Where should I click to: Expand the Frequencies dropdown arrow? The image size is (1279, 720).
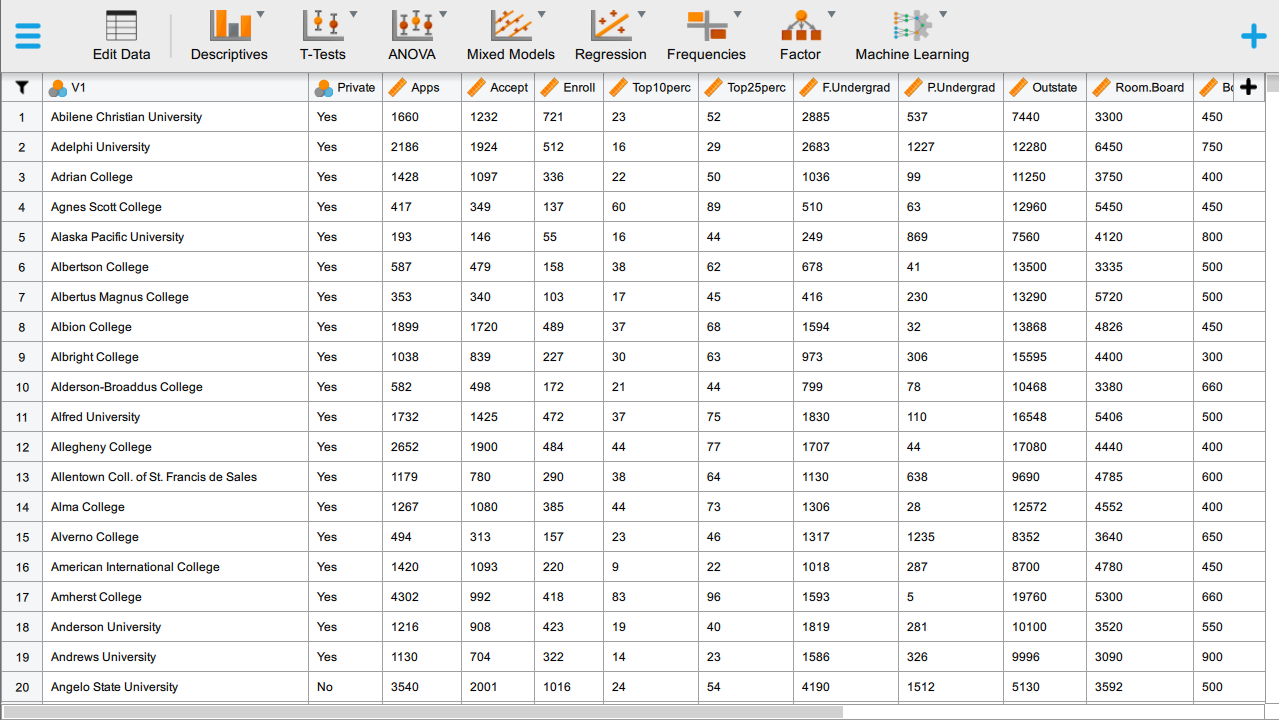point(737,15)
